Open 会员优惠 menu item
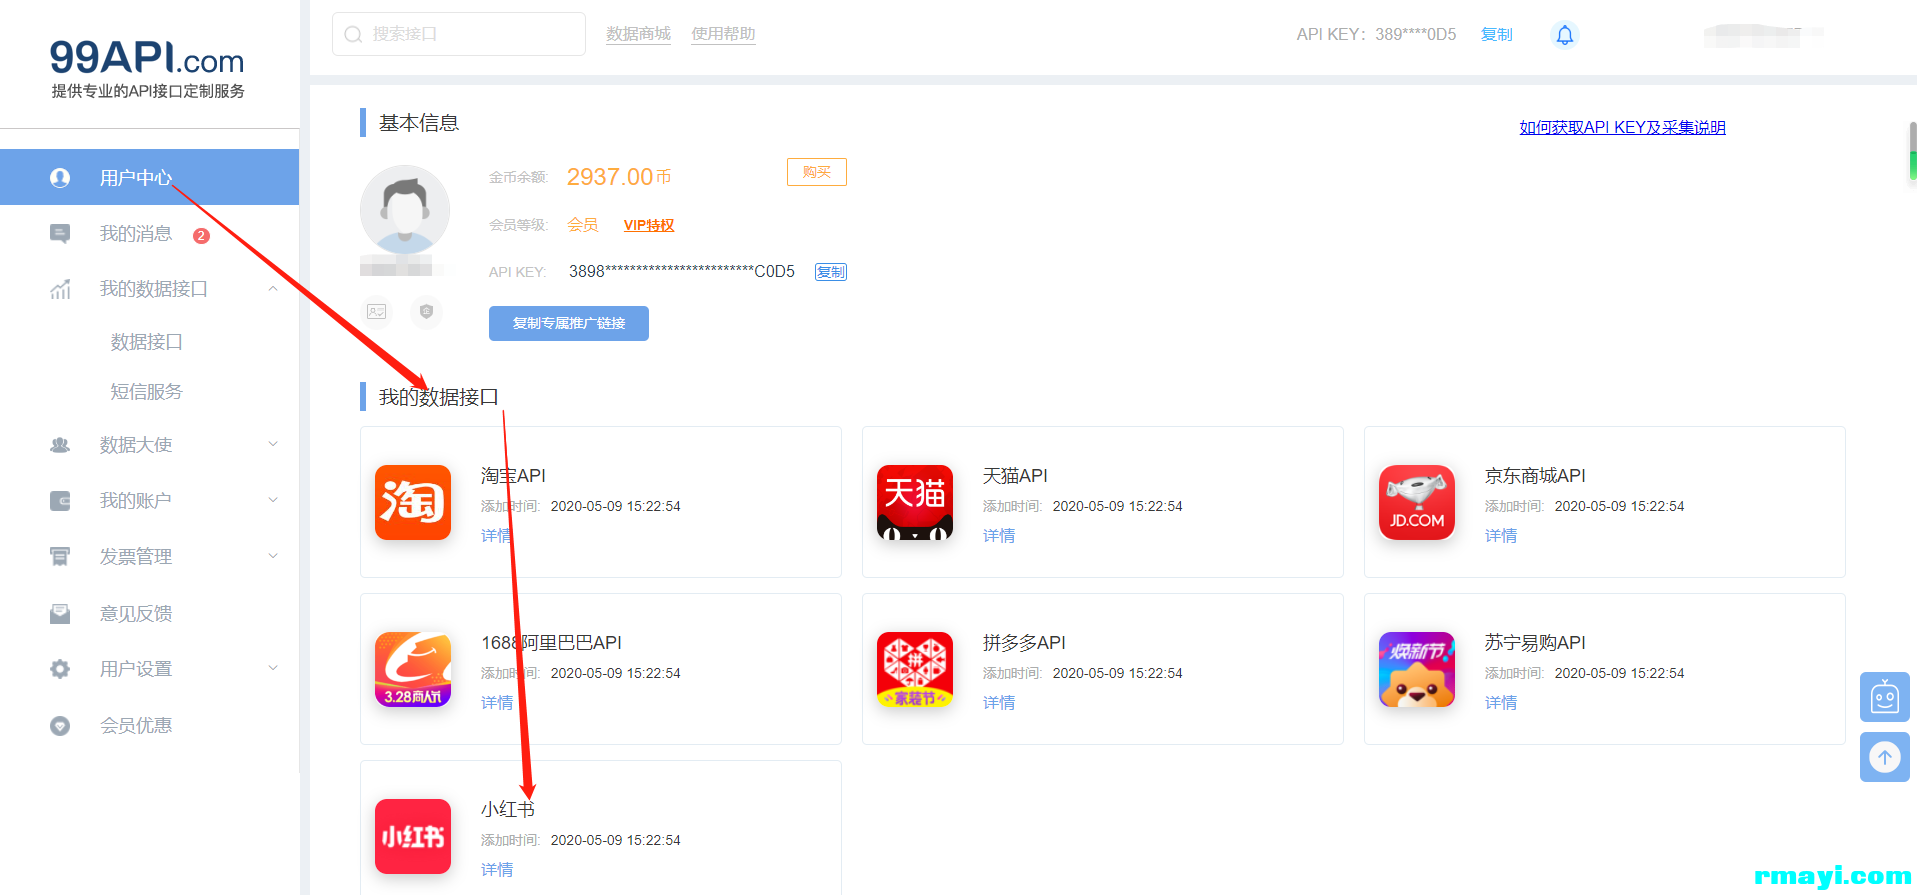 tap(136, 726)
